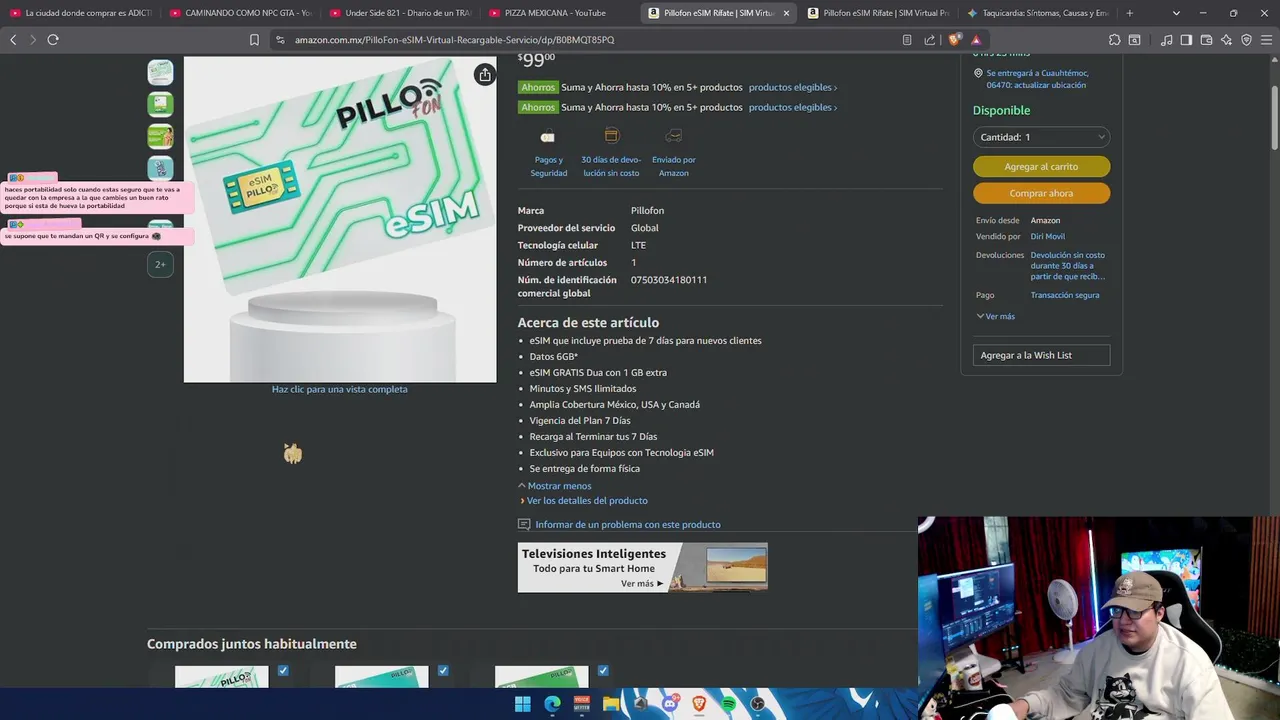The width and height of the screenshot is (1280, 720).
Task: Open the browser hamburger menu
Action: pos(1266,40)
